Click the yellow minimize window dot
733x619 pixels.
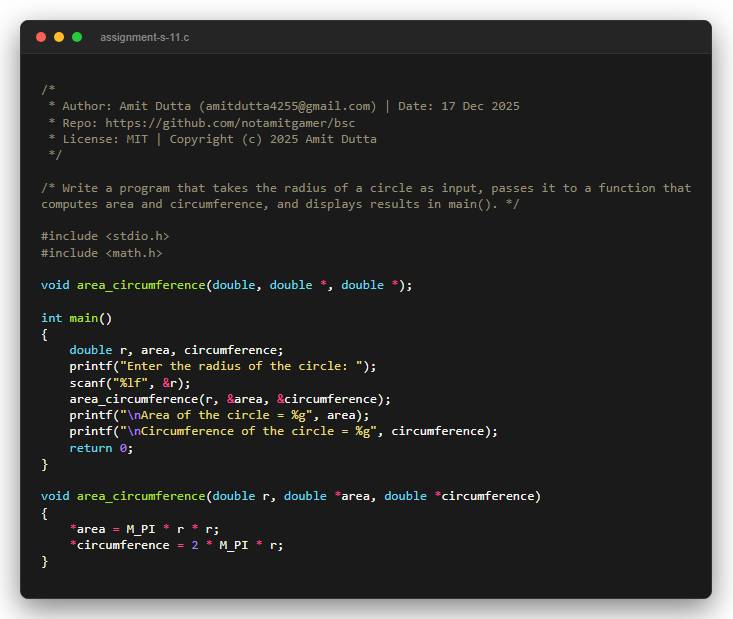click(x=59, y=37)
